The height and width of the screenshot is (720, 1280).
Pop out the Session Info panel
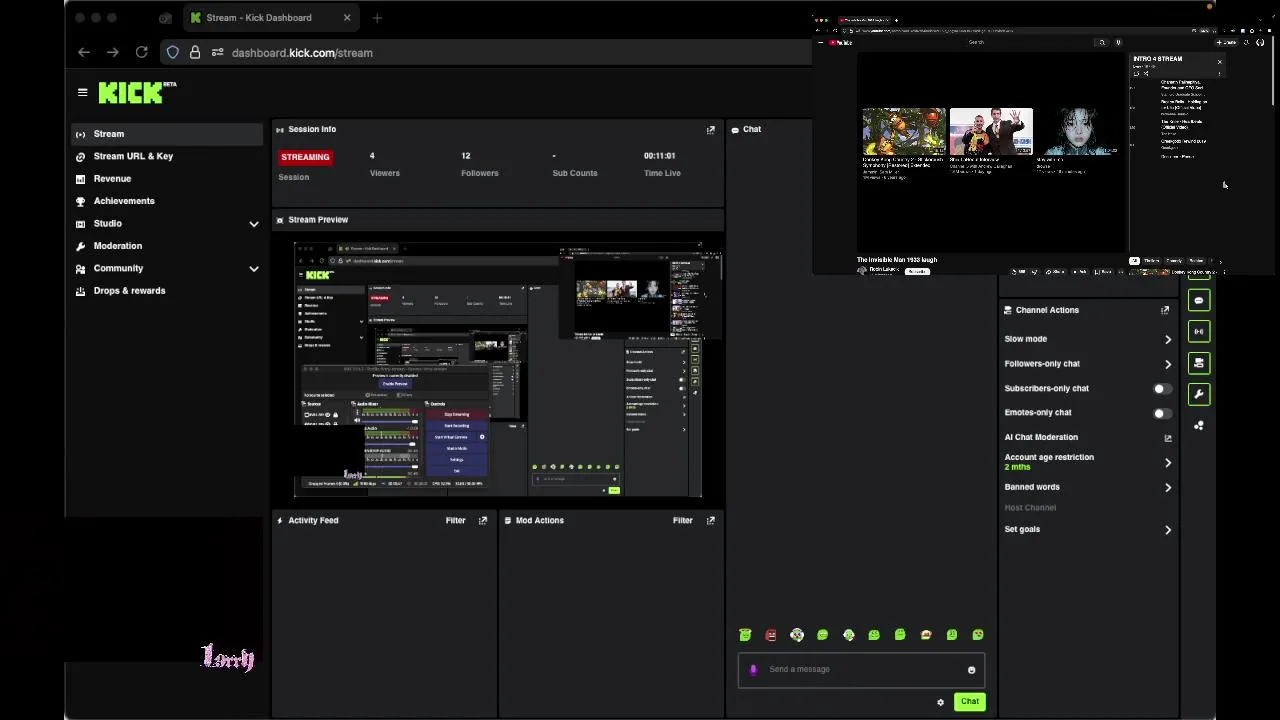tap(711, 130)
